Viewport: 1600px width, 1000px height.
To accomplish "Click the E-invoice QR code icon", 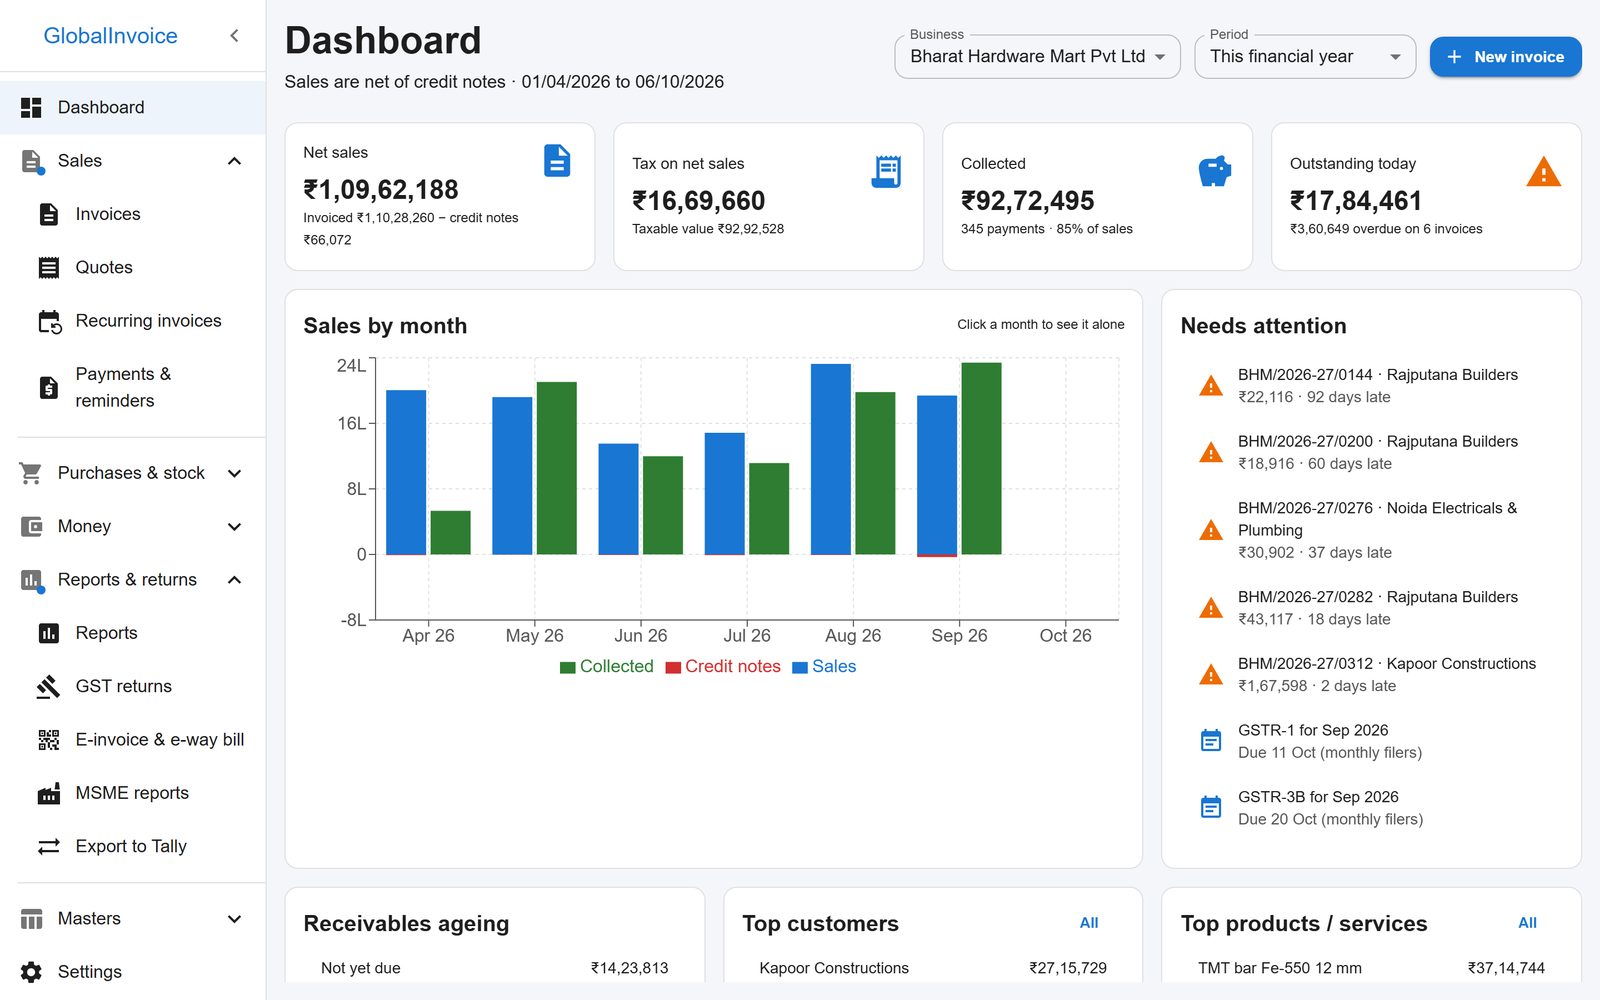I will [x=49, y=740].
